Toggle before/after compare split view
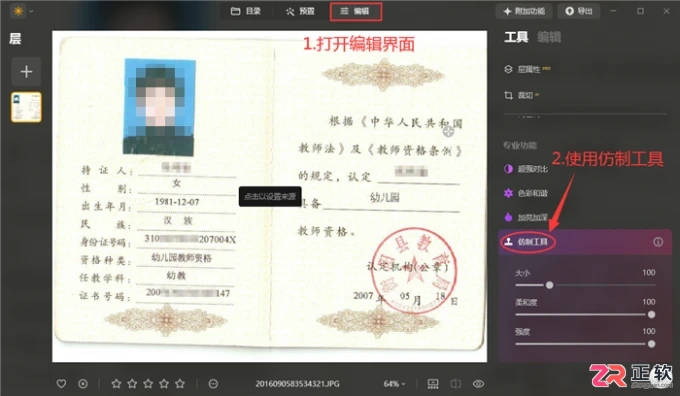680x396 pixels. [455, 383]
